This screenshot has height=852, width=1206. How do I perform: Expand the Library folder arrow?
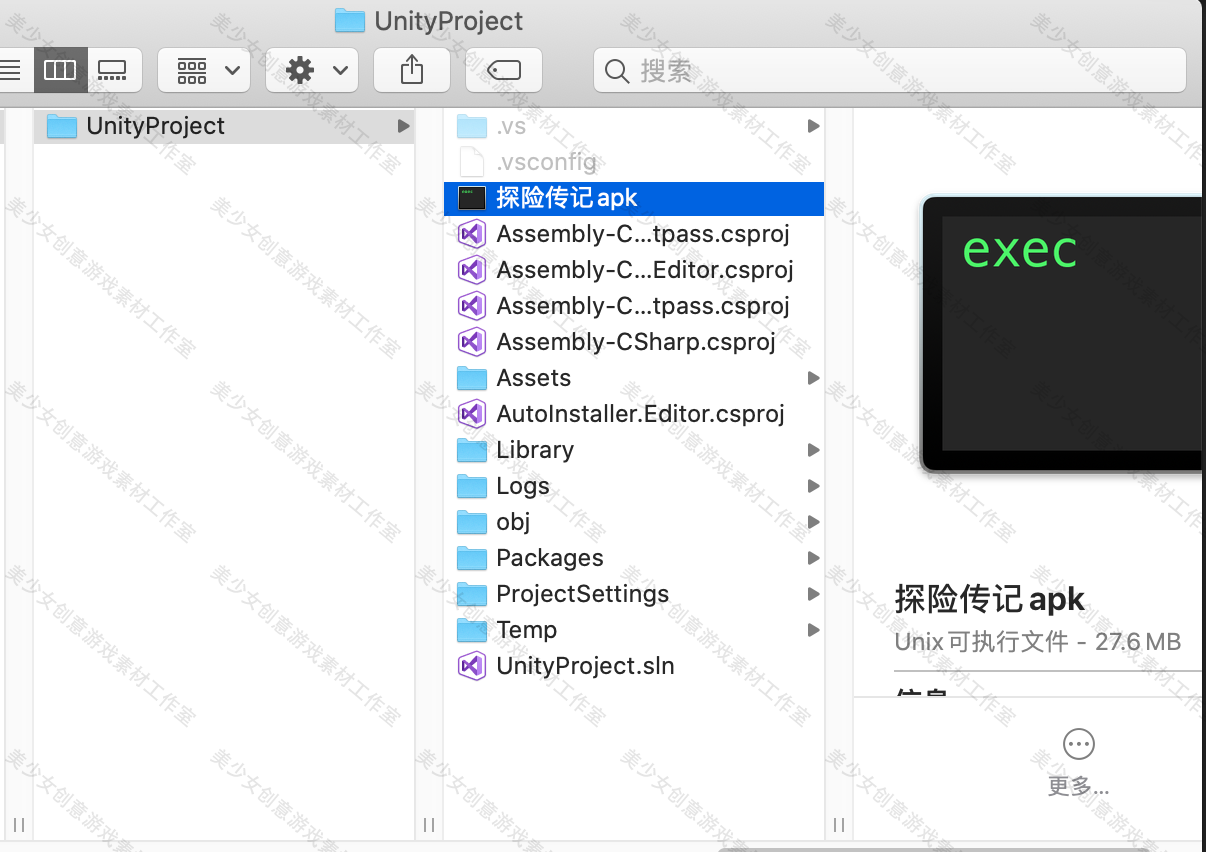813,450
